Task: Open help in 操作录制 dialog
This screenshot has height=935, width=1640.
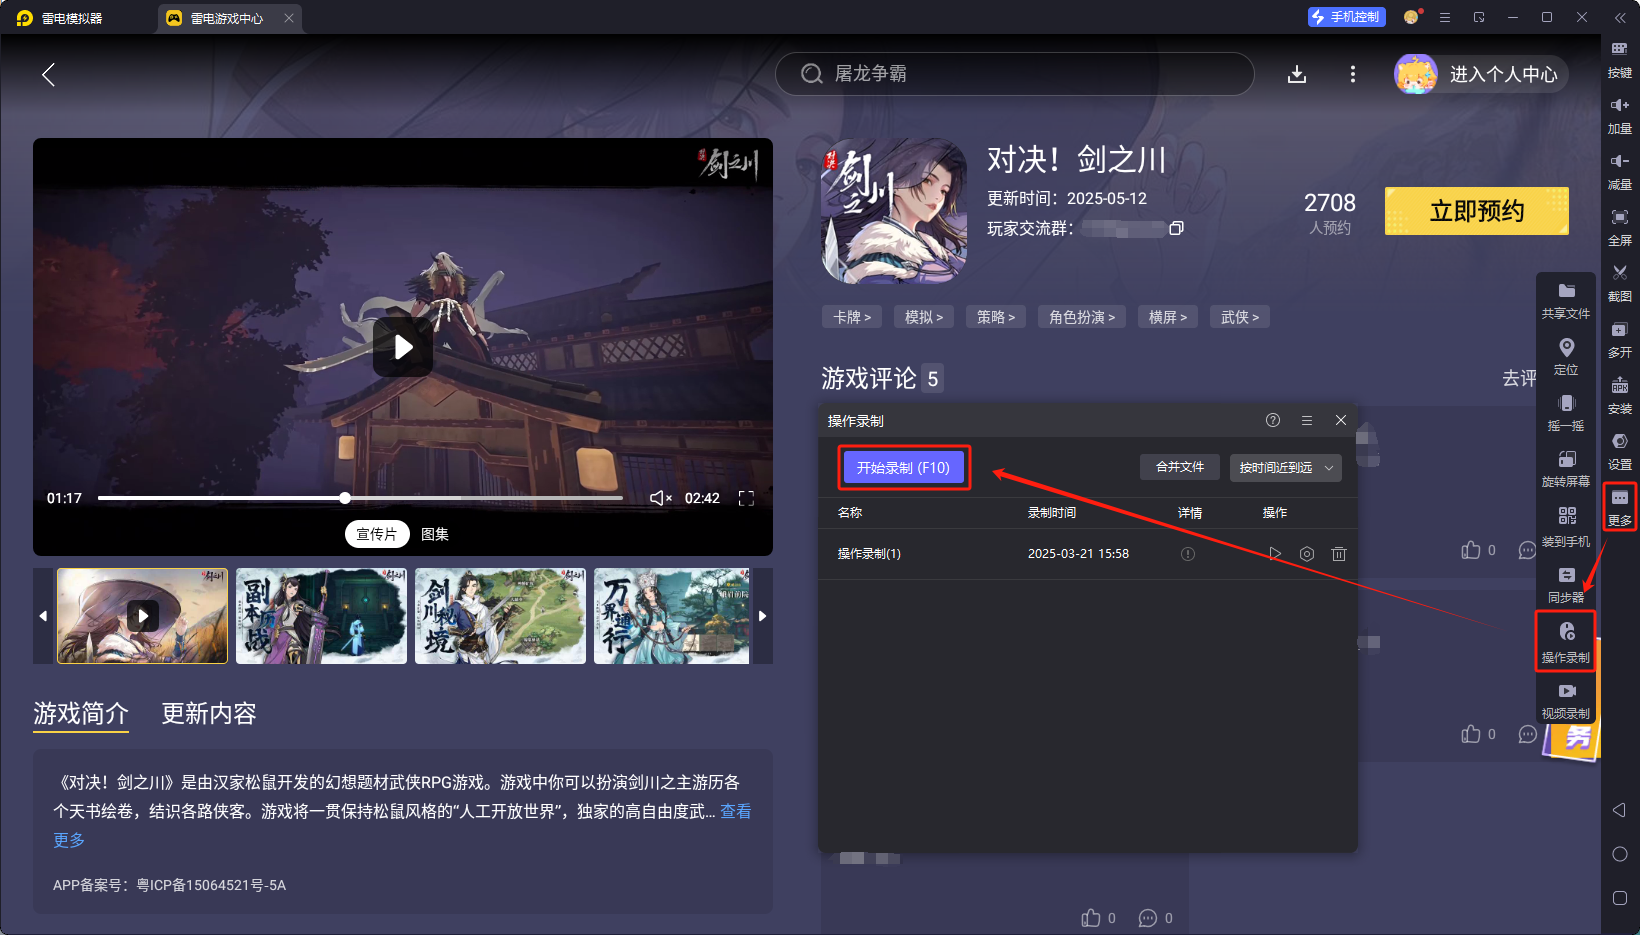Action: coord(1273,421)
